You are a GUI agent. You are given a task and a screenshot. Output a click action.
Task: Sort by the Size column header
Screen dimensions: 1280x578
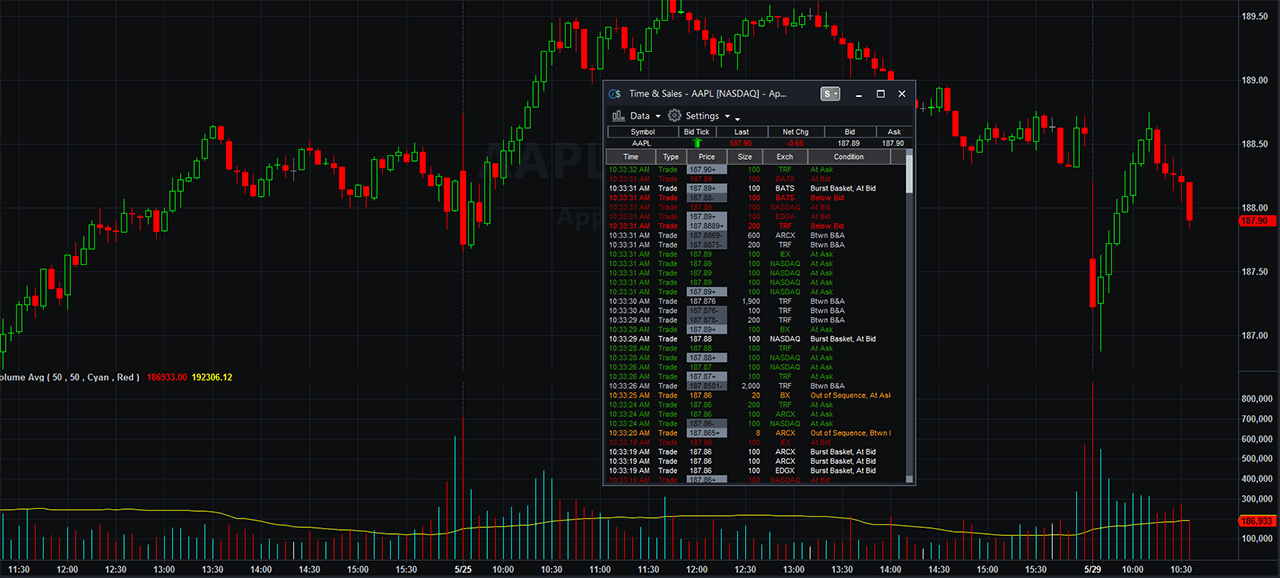[x=745, y=157]
